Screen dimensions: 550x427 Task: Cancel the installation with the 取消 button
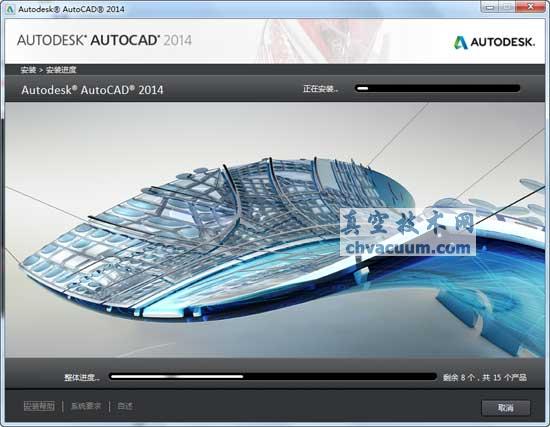[x=505, y=408]
